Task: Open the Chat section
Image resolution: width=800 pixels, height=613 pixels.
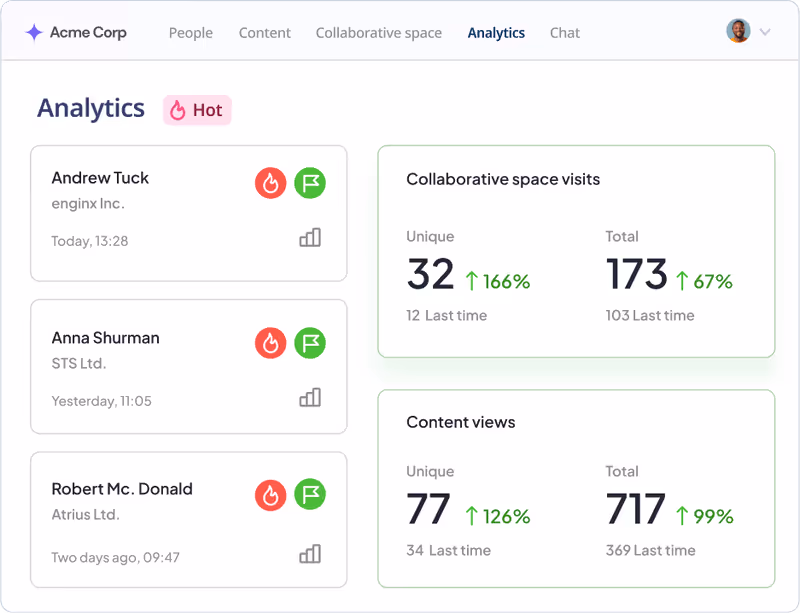Action: tap(564, 33)
